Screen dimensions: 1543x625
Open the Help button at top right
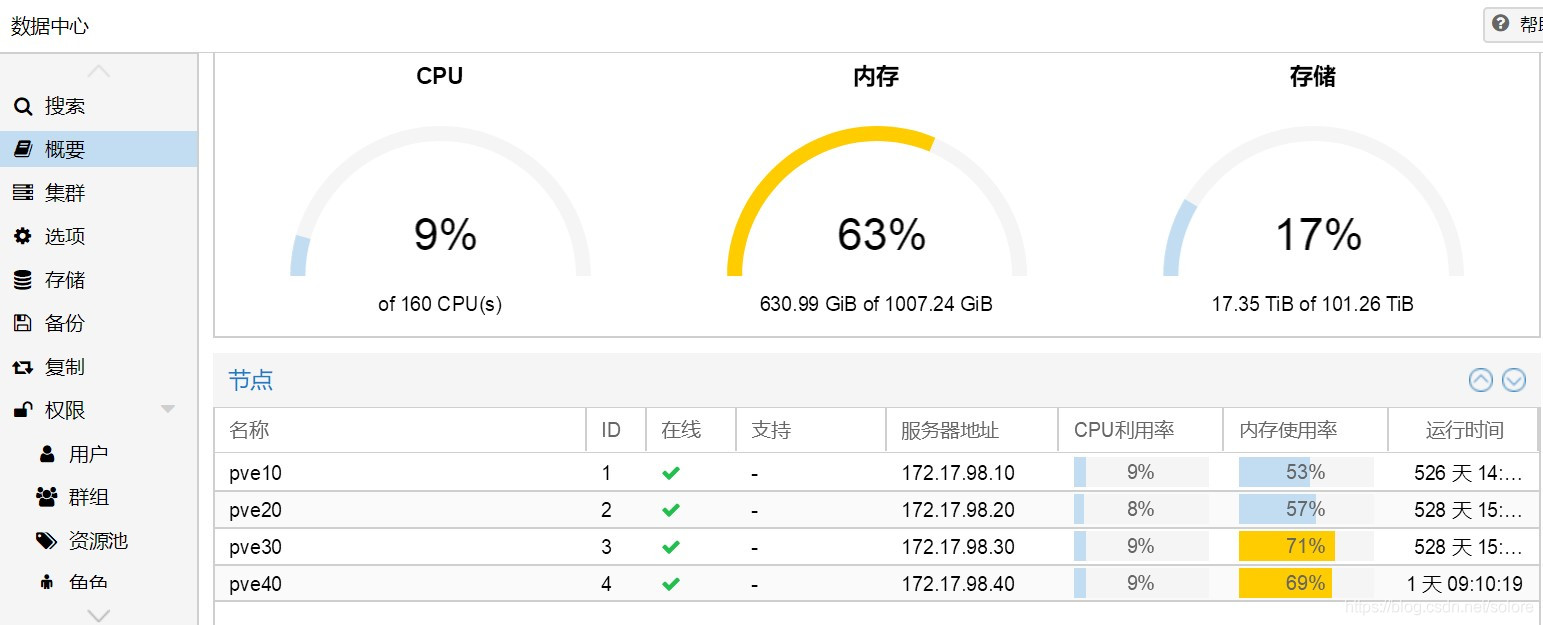(x=1514, y=24)
